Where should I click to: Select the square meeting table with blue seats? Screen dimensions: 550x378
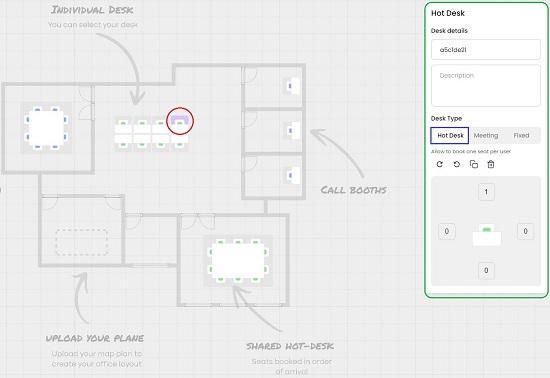point(46,128)
